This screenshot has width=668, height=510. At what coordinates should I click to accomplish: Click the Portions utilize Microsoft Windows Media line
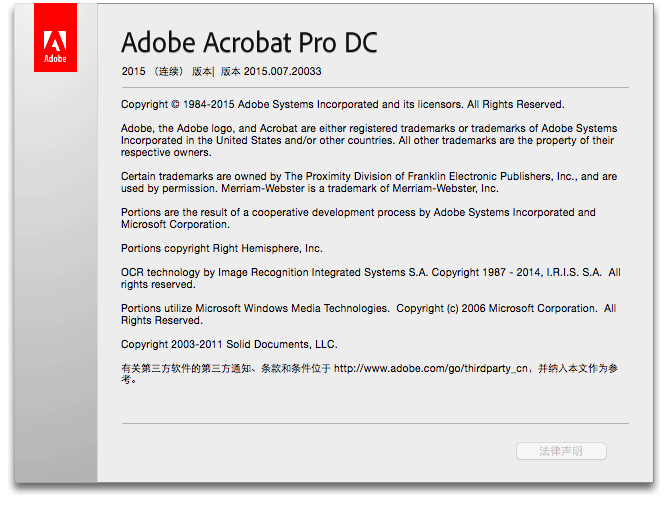(369, 308)
